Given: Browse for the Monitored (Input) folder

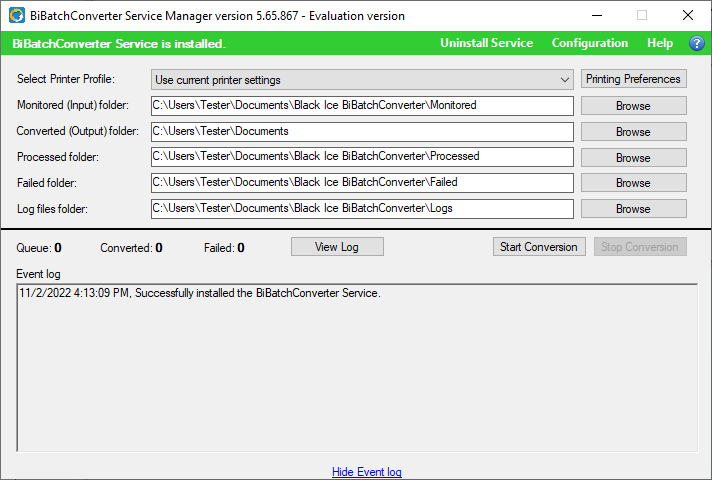Looking at the screenshot, I should (633, 106).
